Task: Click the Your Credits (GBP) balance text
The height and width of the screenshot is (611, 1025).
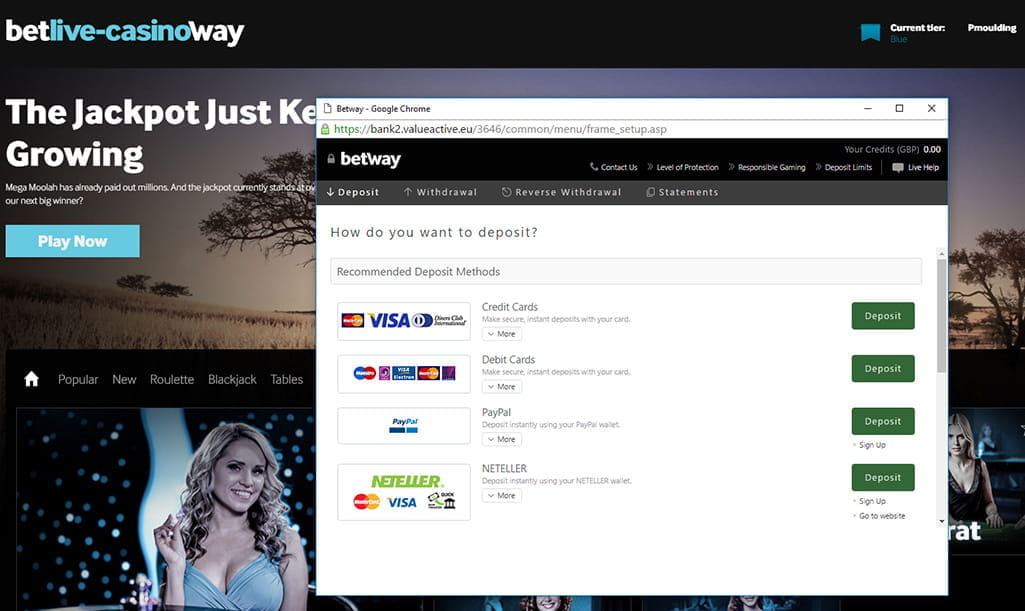Action: pos(892,149)
